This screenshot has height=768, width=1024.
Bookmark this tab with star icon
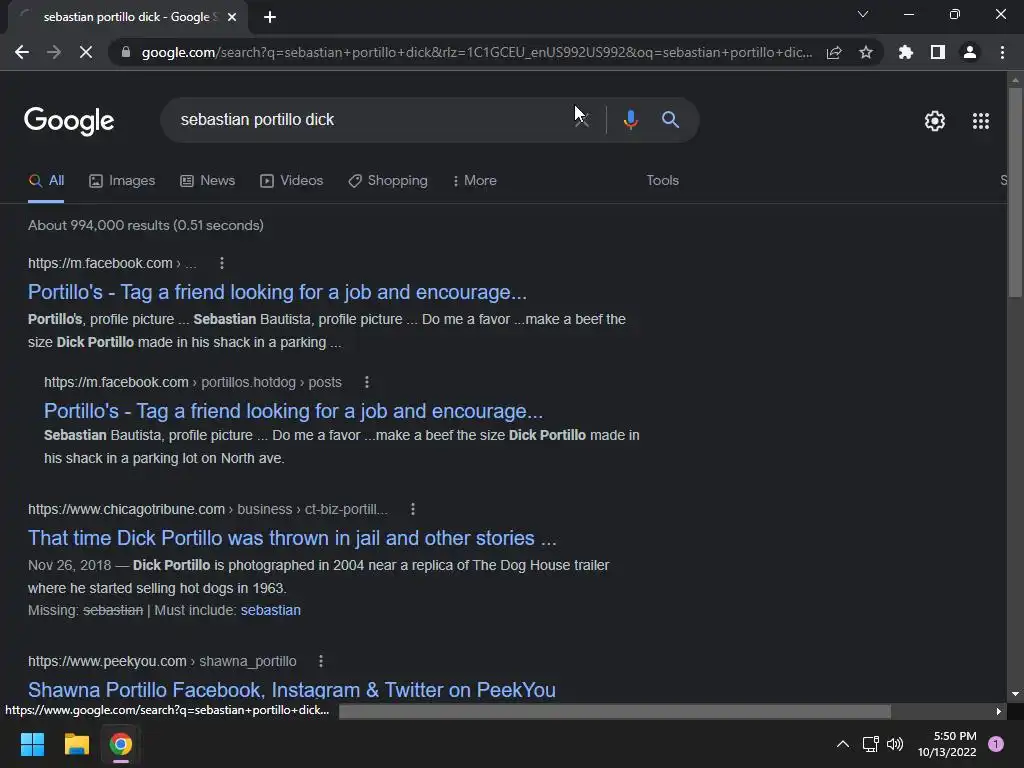pos(866,52)
